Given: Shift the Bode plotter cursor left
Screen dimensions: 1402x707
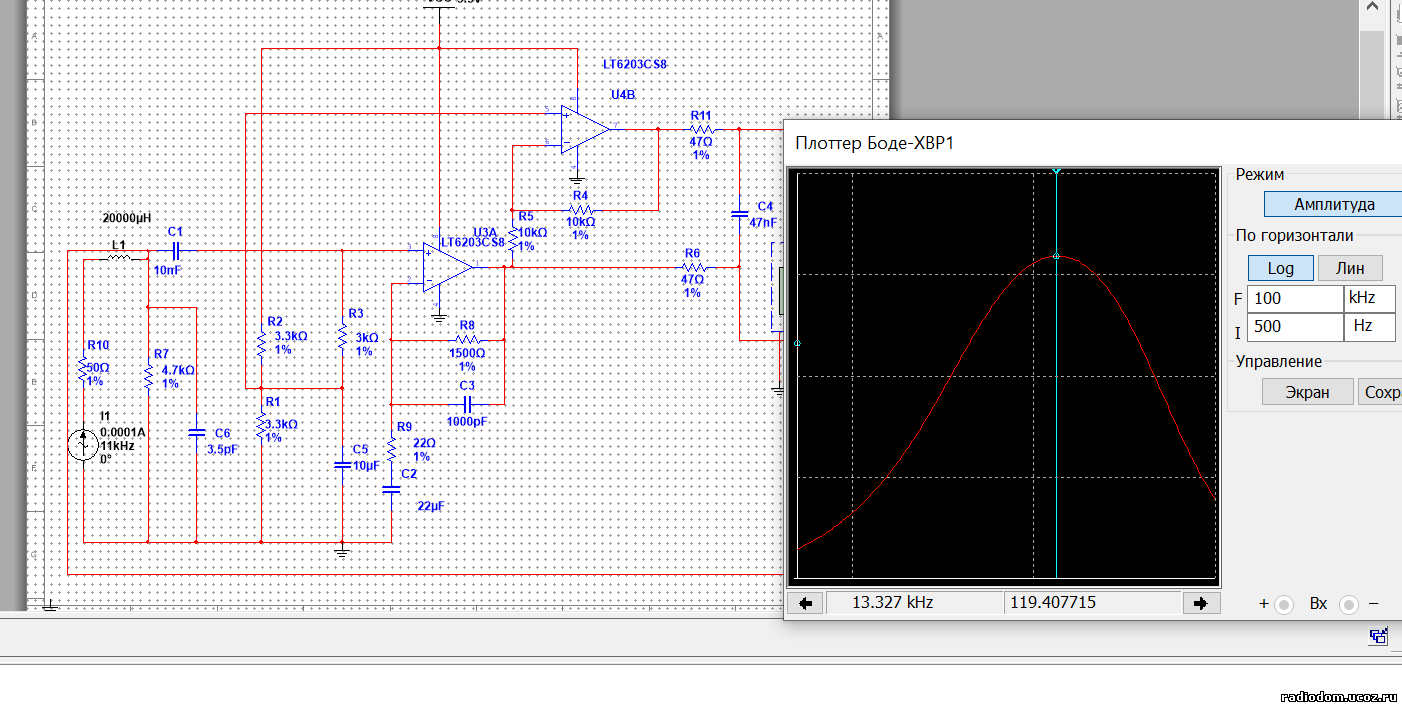Looking at the screenshot, I should (x=806, y=603).
